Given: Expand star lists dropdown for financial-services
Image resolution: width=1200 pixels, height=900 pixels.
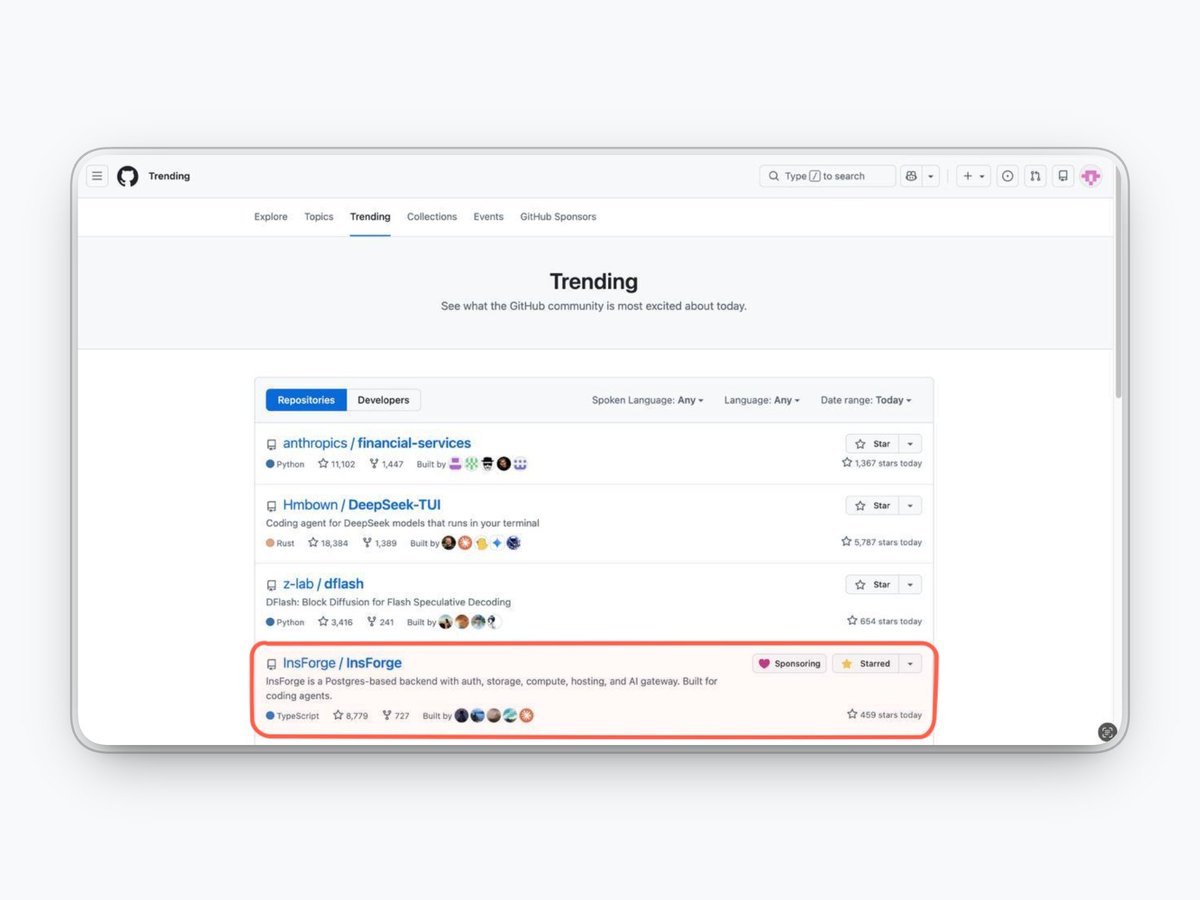Looking at the screenshot, I should coord(910,444).
